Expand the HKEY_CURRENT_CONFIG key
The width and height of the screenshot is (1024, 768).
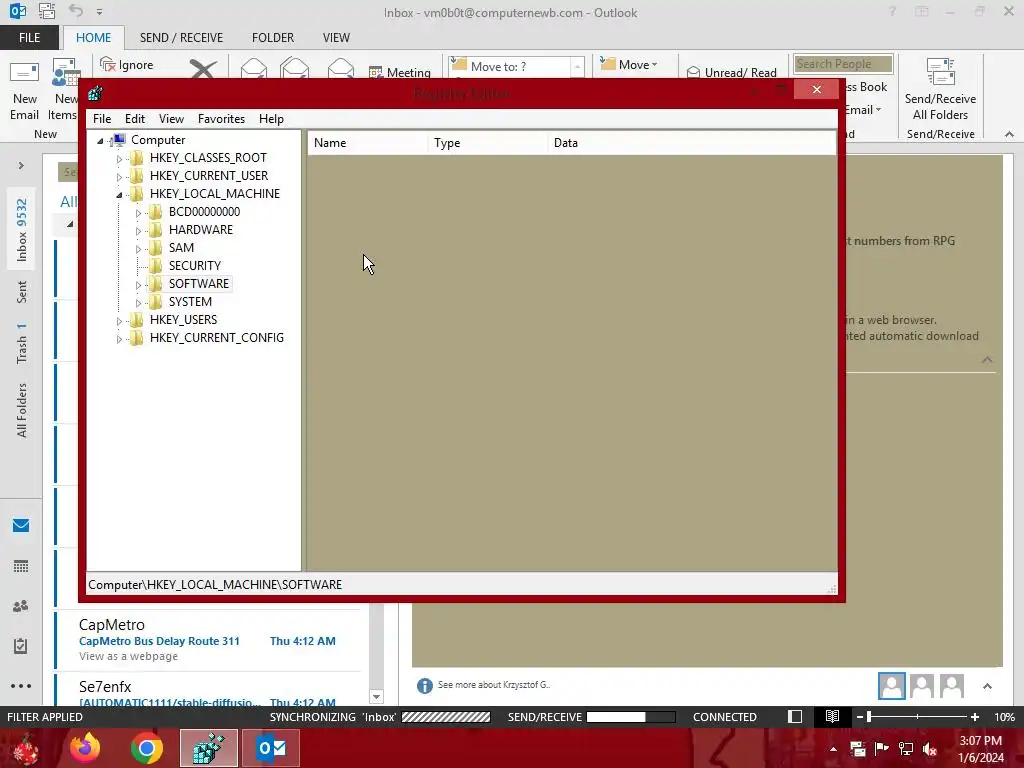pyautogui.click(x=119, y=339)
